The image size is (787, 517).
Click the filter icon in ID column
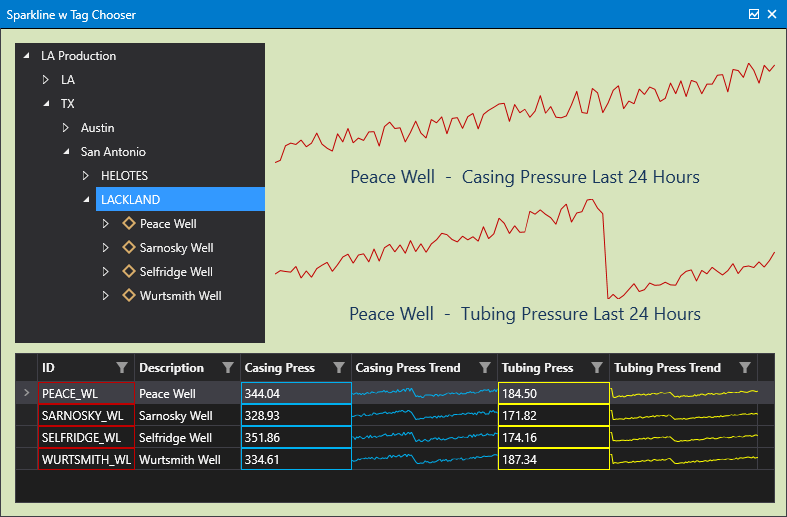pyautogui.click(x=121, y=368)
